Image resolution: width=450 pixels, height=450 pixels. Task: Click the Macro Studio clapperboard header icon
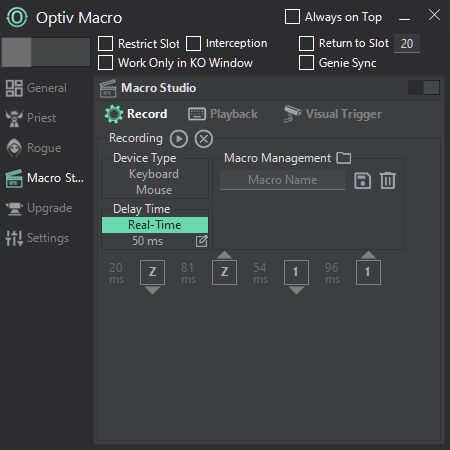(x=108, y=88)
